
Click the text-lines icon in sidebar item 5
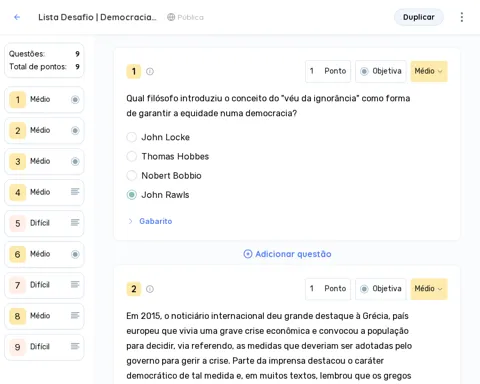click(75, 223)
